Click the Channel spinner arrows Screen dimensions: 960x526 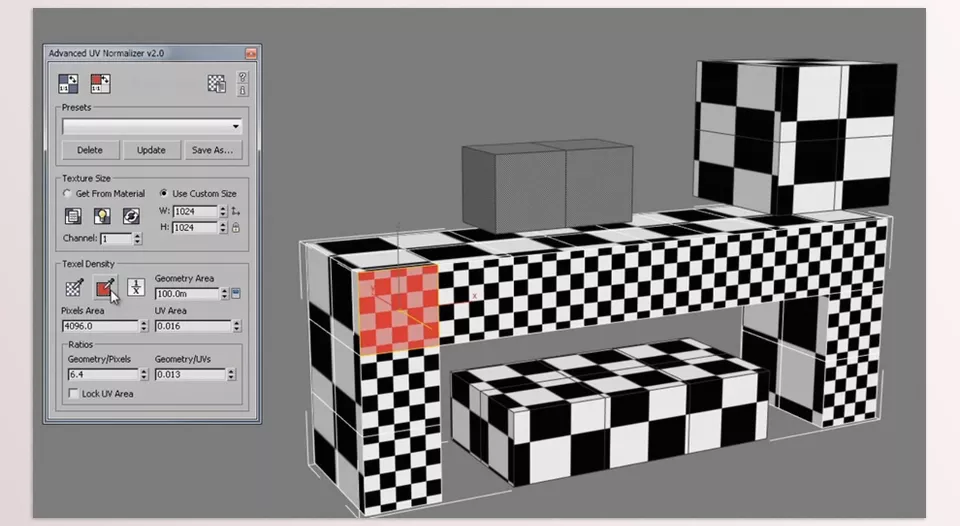[138, 239]
